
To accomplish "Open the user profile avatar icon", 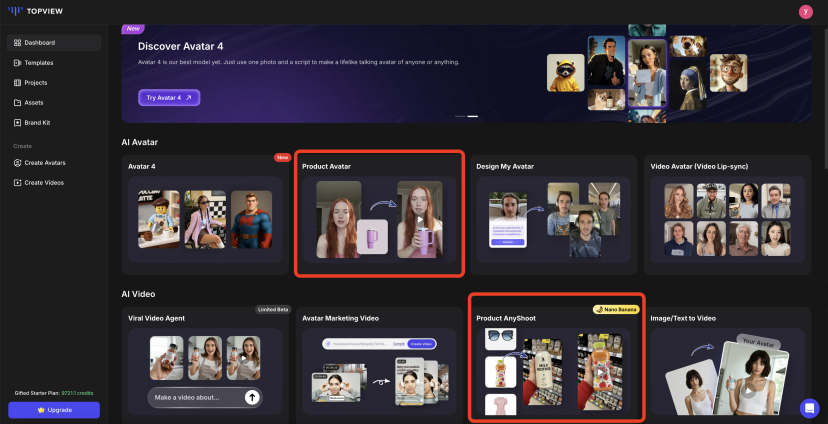I will [x=805, y=11].
